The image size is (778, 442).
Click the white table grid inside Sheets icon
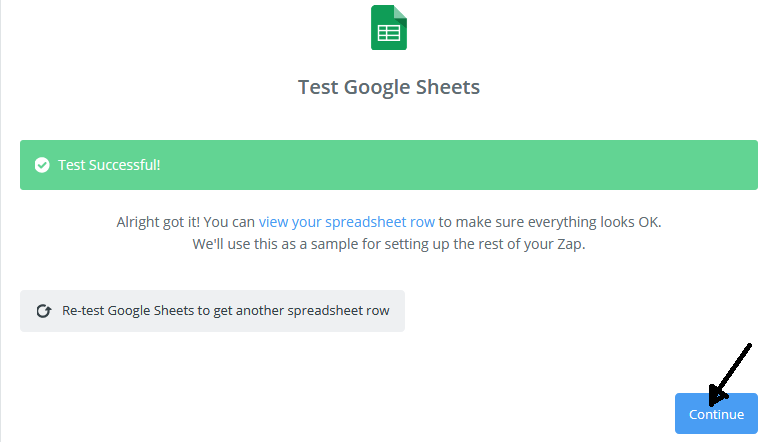pos(389,33)
